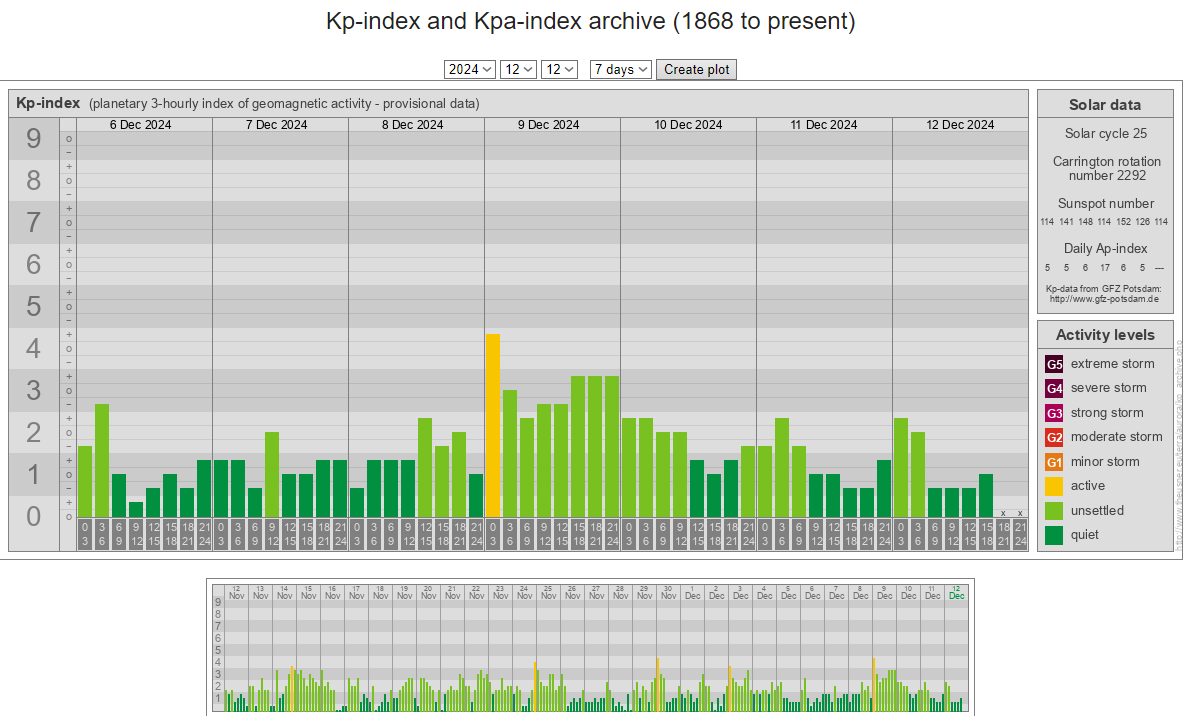
Task: Open the month dropdown beside the year
Action: click(x=518, y=69)
